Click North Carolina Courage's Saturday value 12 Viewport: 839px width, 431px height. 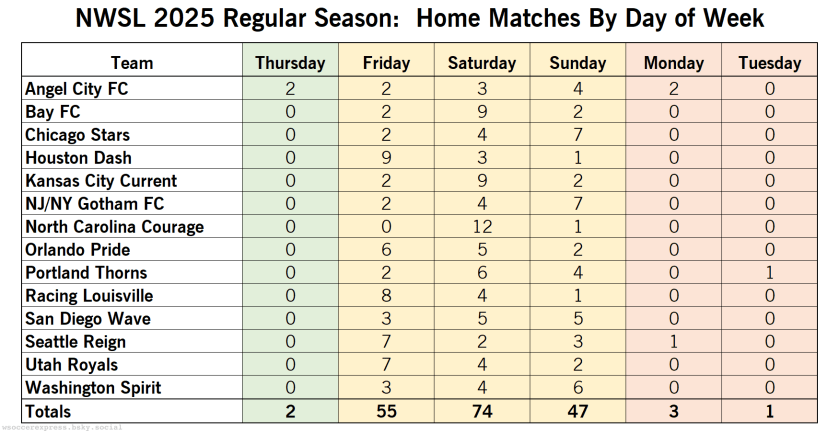[482, 227]
